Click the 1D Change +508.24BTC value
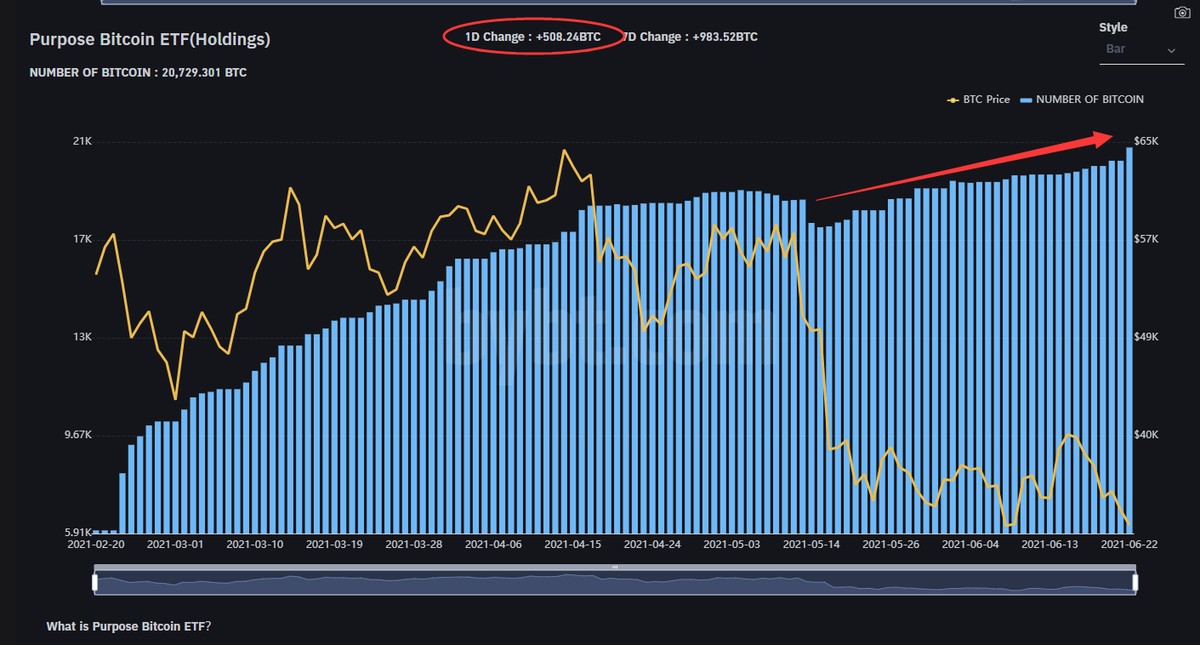1200x645 pixels. coord(533,37)
